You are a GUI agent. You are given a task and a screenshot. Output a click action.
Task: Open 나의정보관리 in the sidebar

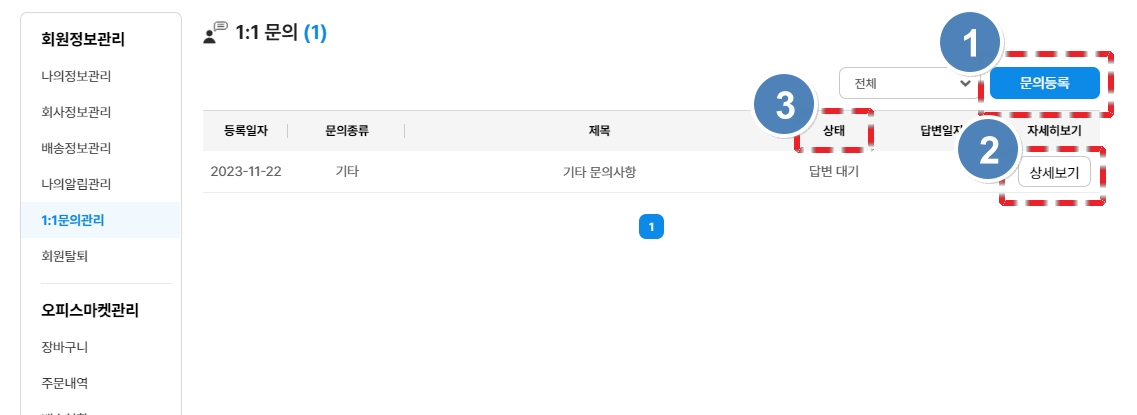tap(76, 76)
